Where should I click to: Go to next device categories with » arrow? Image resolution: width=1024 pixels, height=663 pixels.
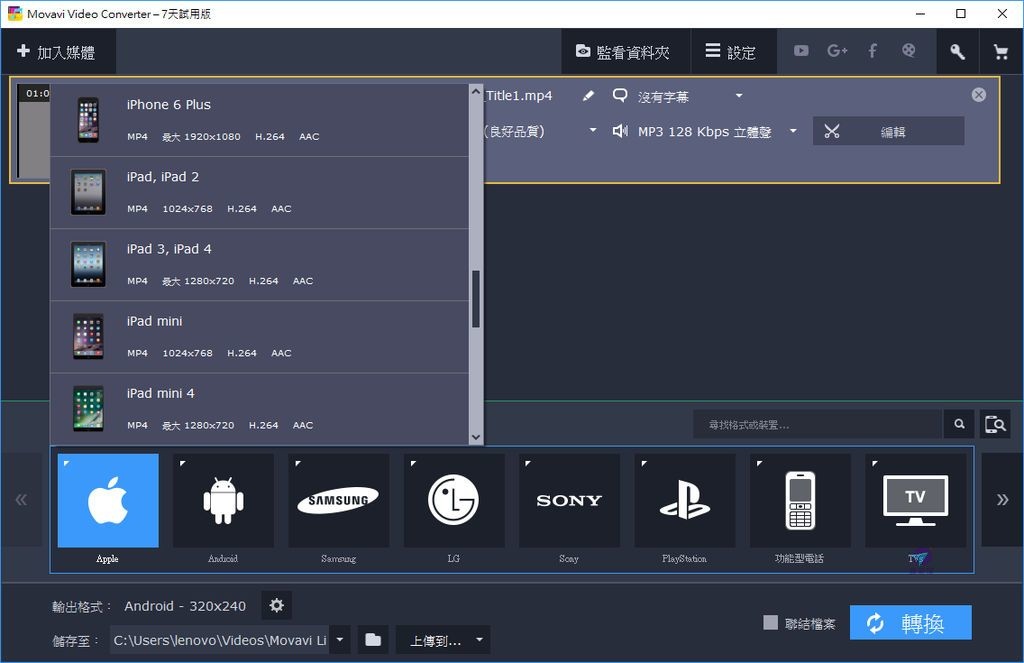tap(1002, 500)
